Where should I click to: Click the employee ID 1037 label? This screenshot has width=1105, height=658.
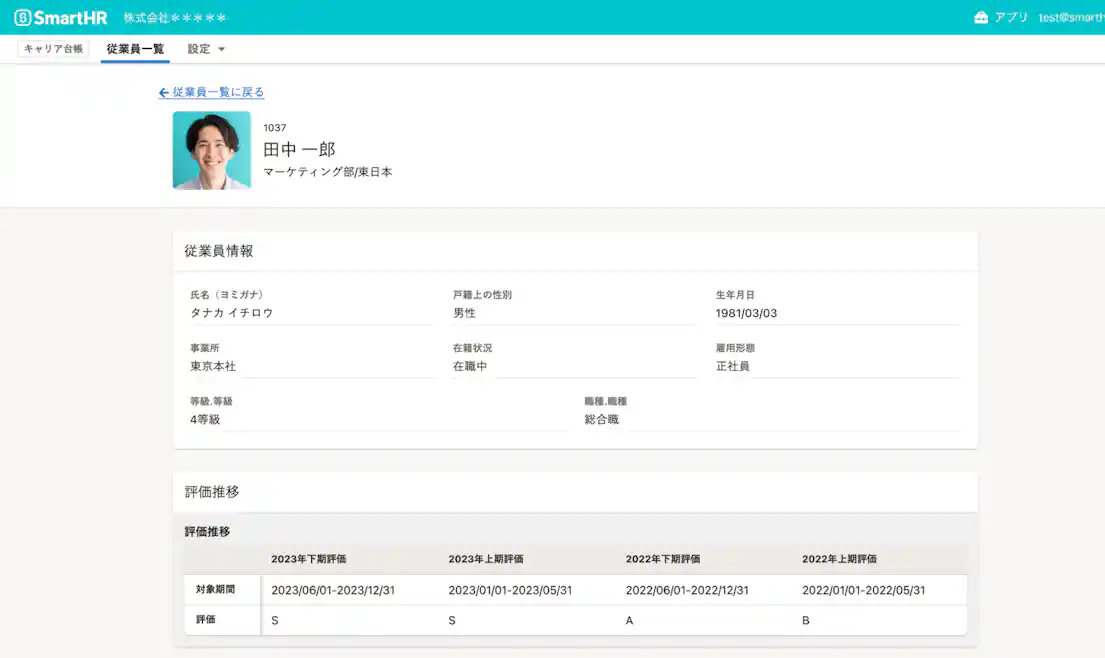[x=274, y=127]
